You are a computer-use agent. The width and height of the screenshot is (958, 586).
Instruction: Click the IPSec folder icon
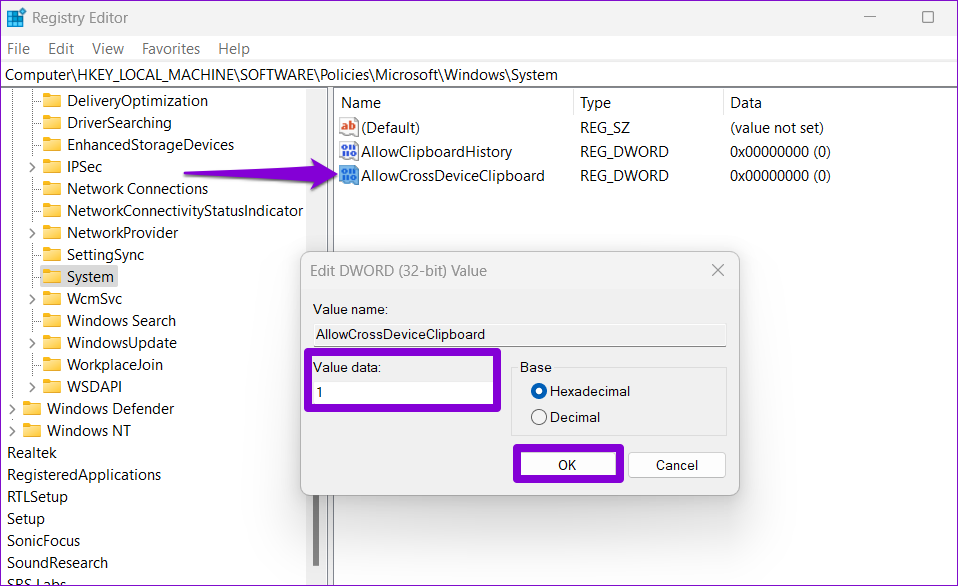(51, 166)
